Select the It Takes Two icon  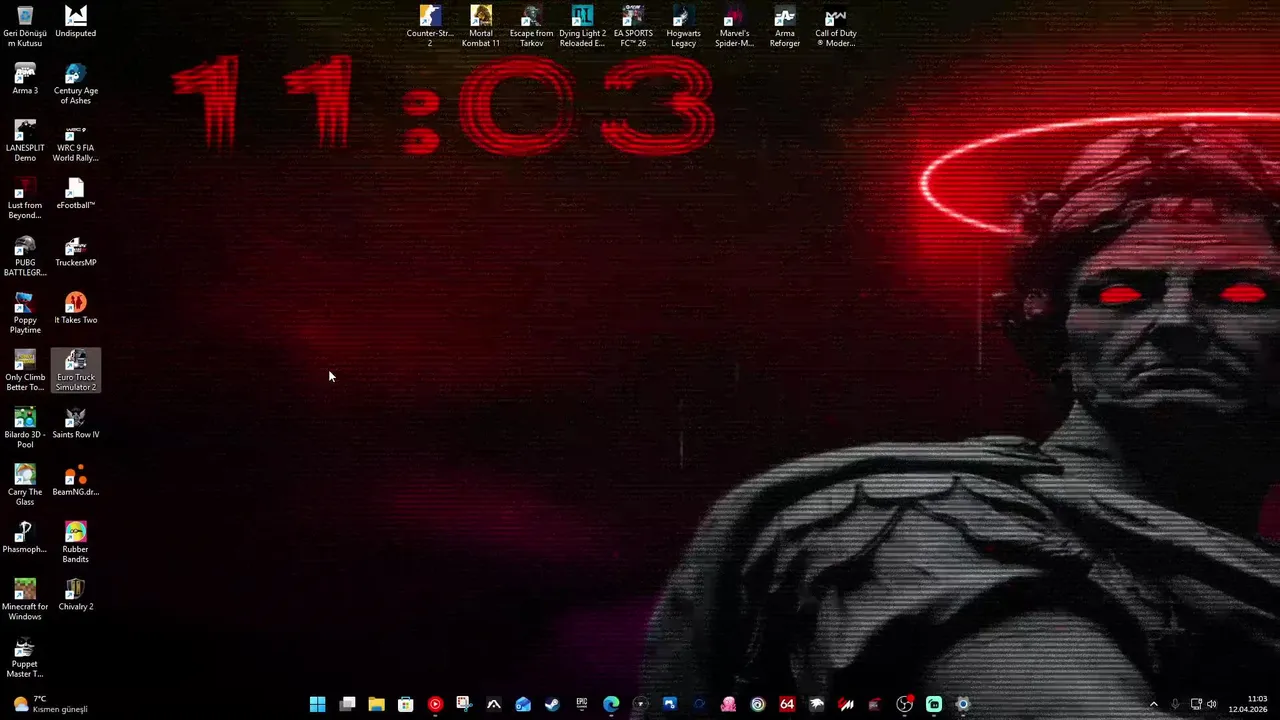tap(75, 308)
